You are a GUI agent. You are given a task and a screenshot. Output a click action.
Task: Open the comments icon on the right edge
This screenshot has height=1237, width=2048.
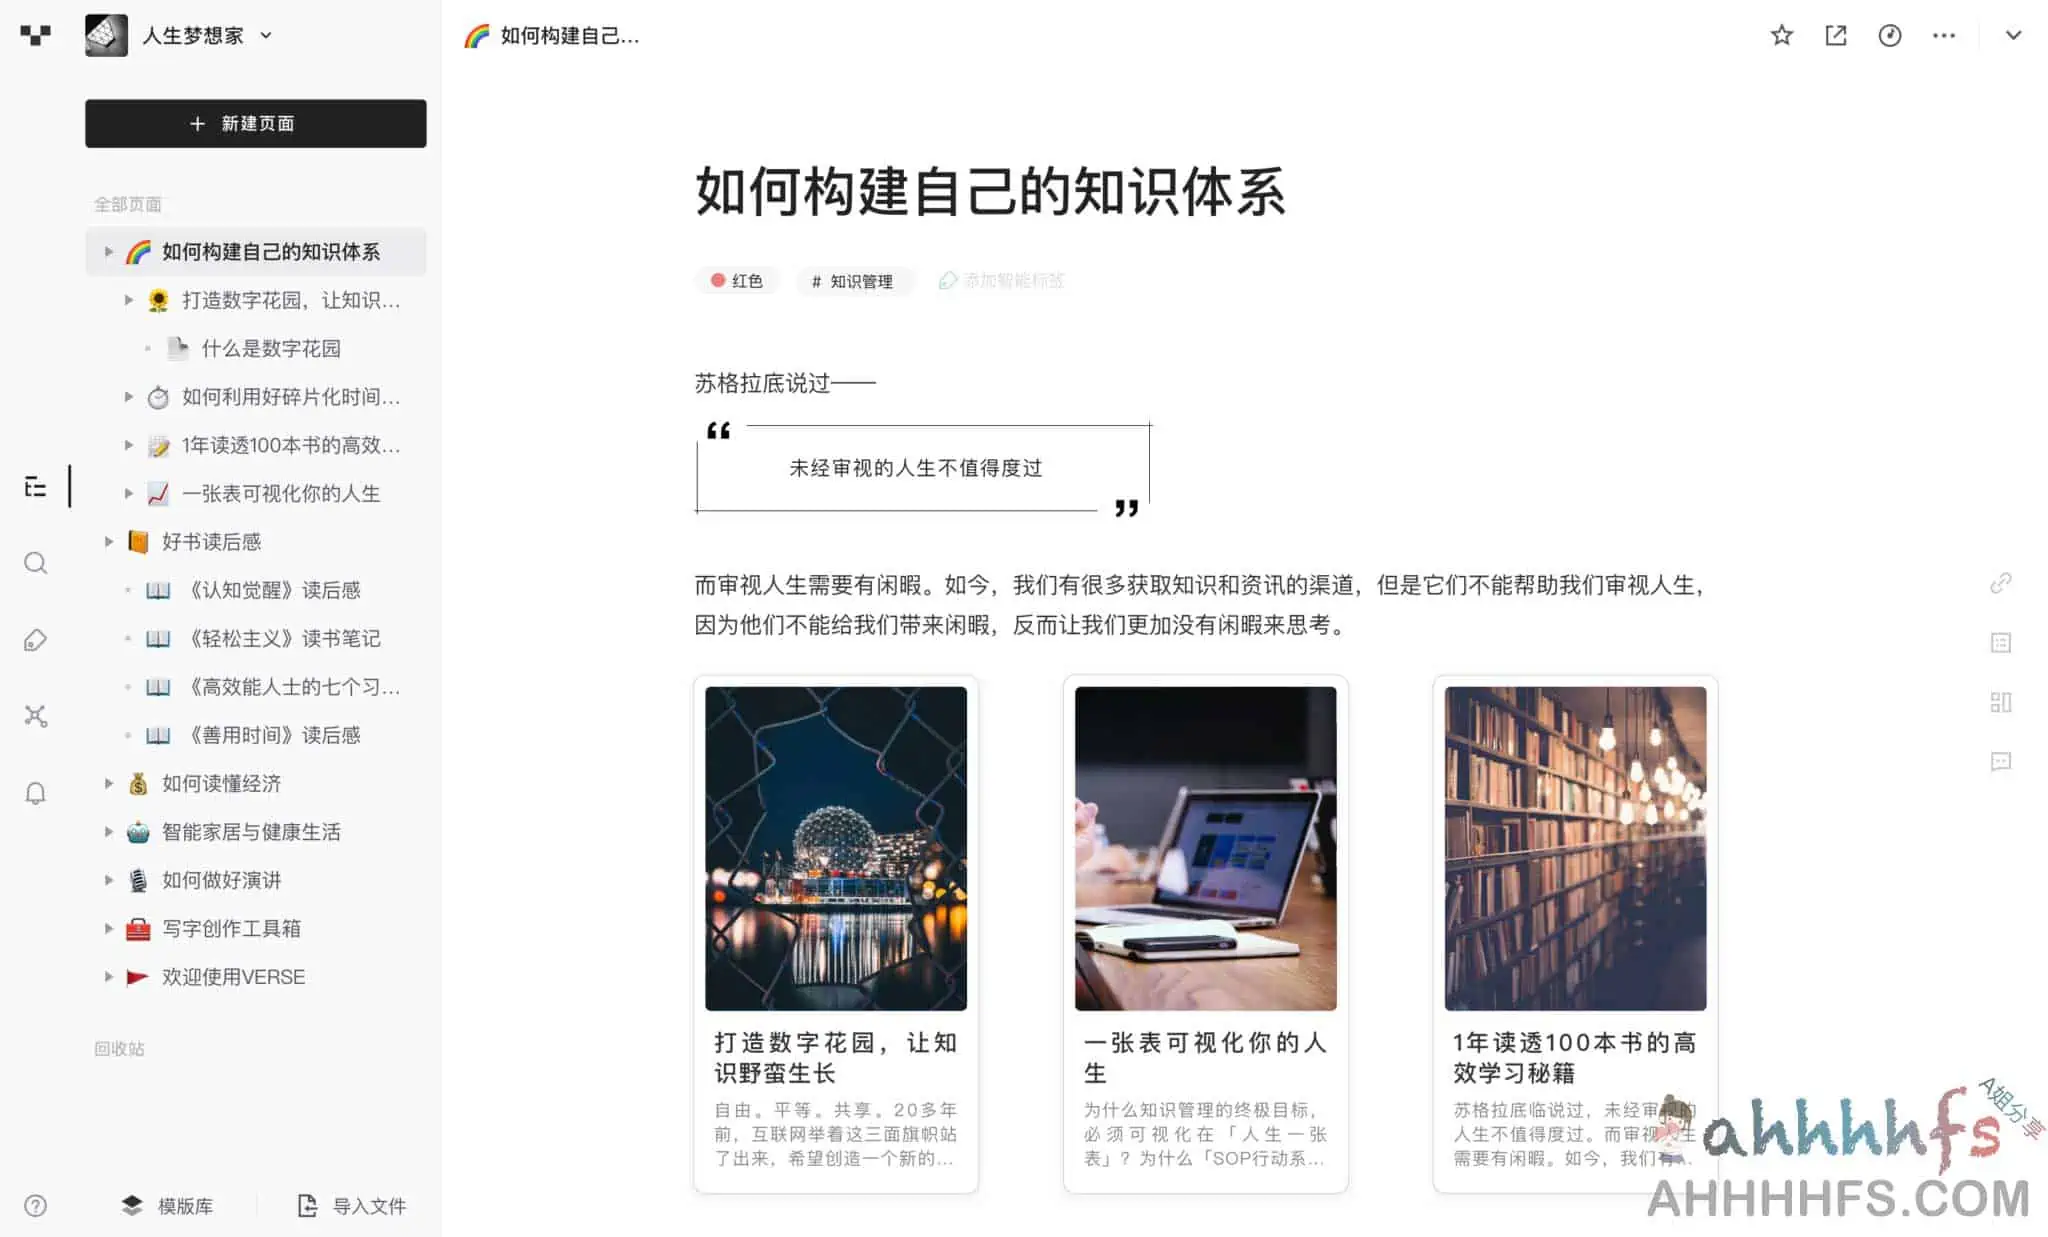2001,763
